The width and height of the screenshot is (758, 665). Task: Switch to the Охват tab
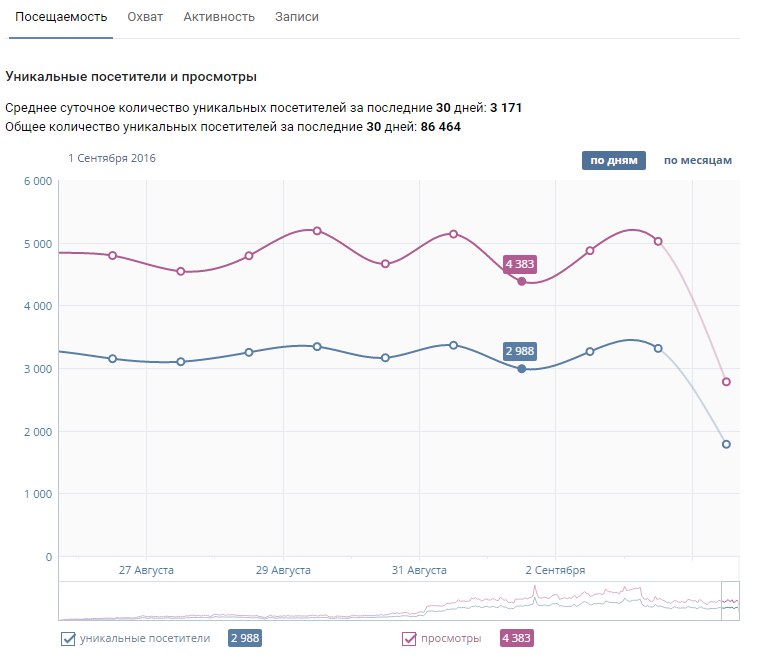145,18
